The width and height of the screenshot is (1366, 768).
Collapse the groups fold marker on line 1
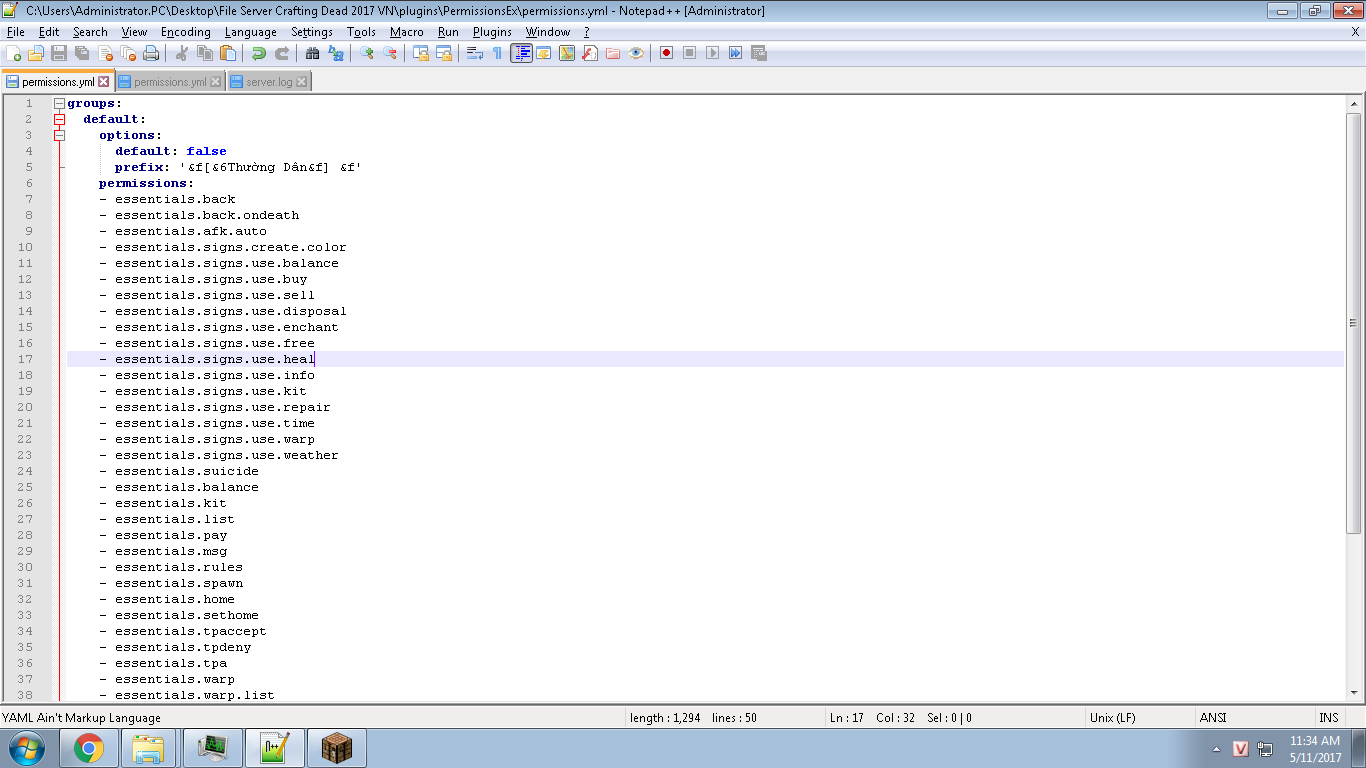pyautogui.click(x=59, y=103)
